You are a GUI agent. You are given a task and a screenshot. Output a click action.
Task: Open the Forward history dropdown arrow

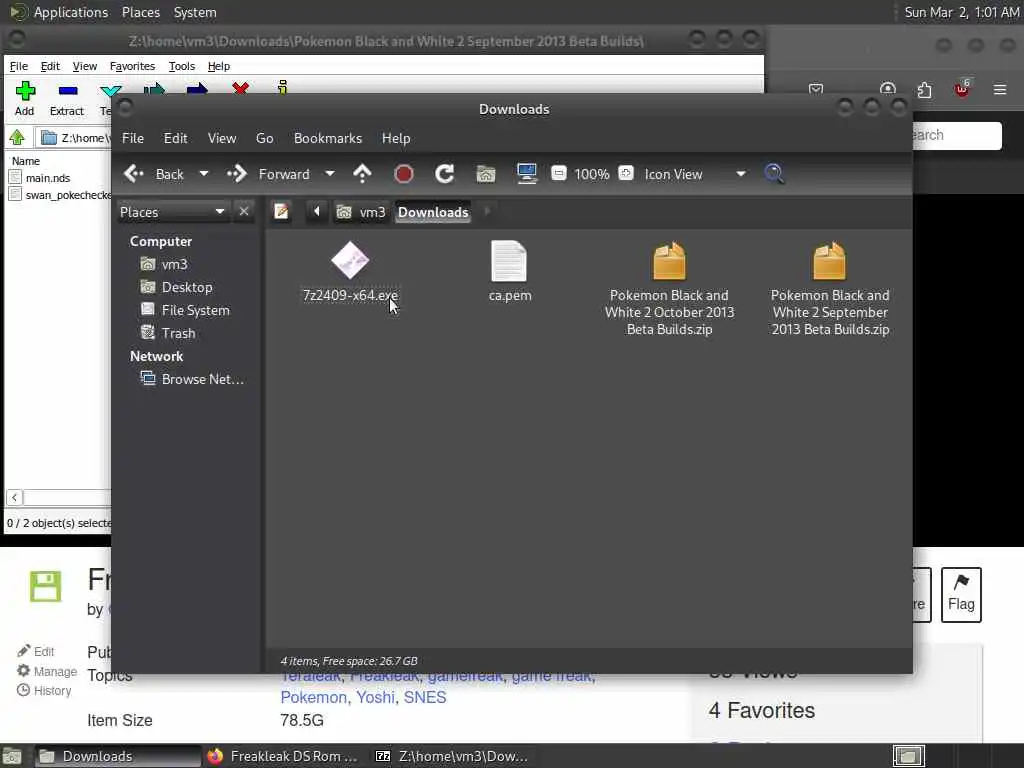(330, 174)
